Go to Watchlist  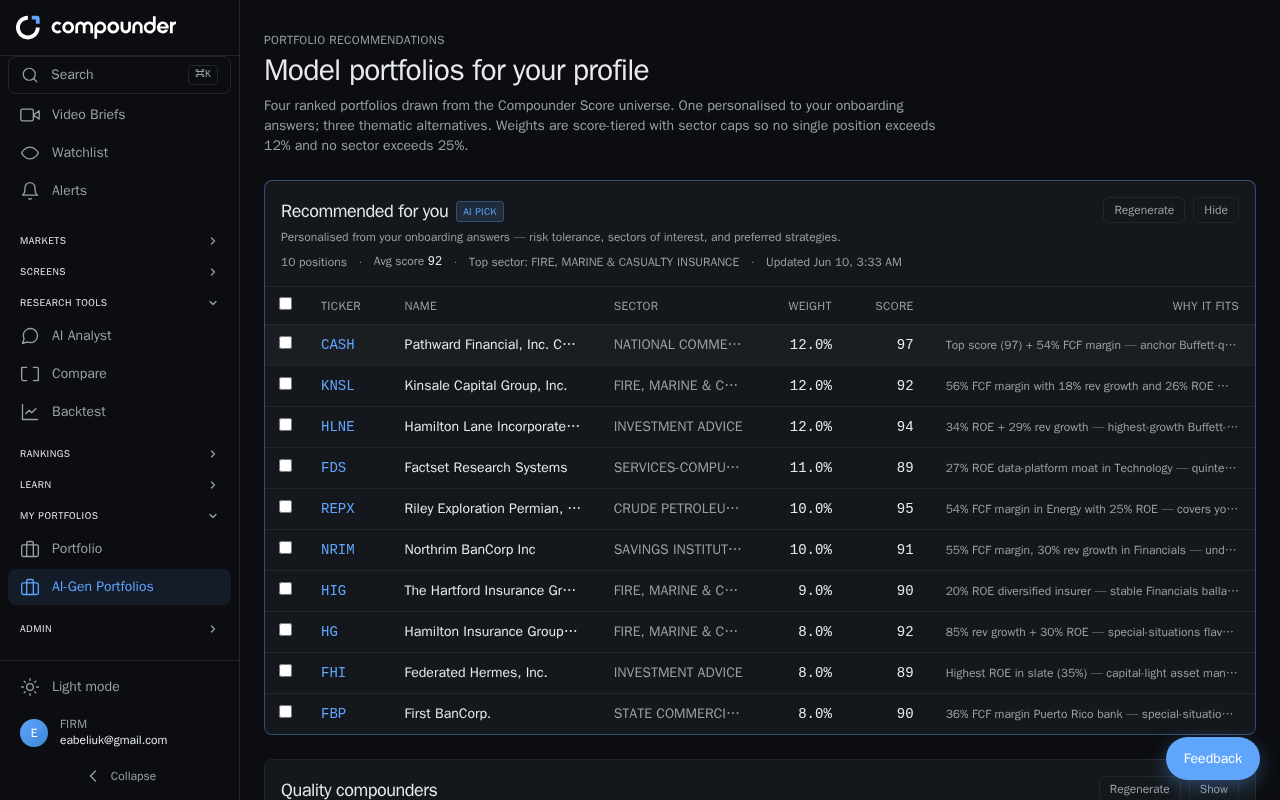[119, 153]
